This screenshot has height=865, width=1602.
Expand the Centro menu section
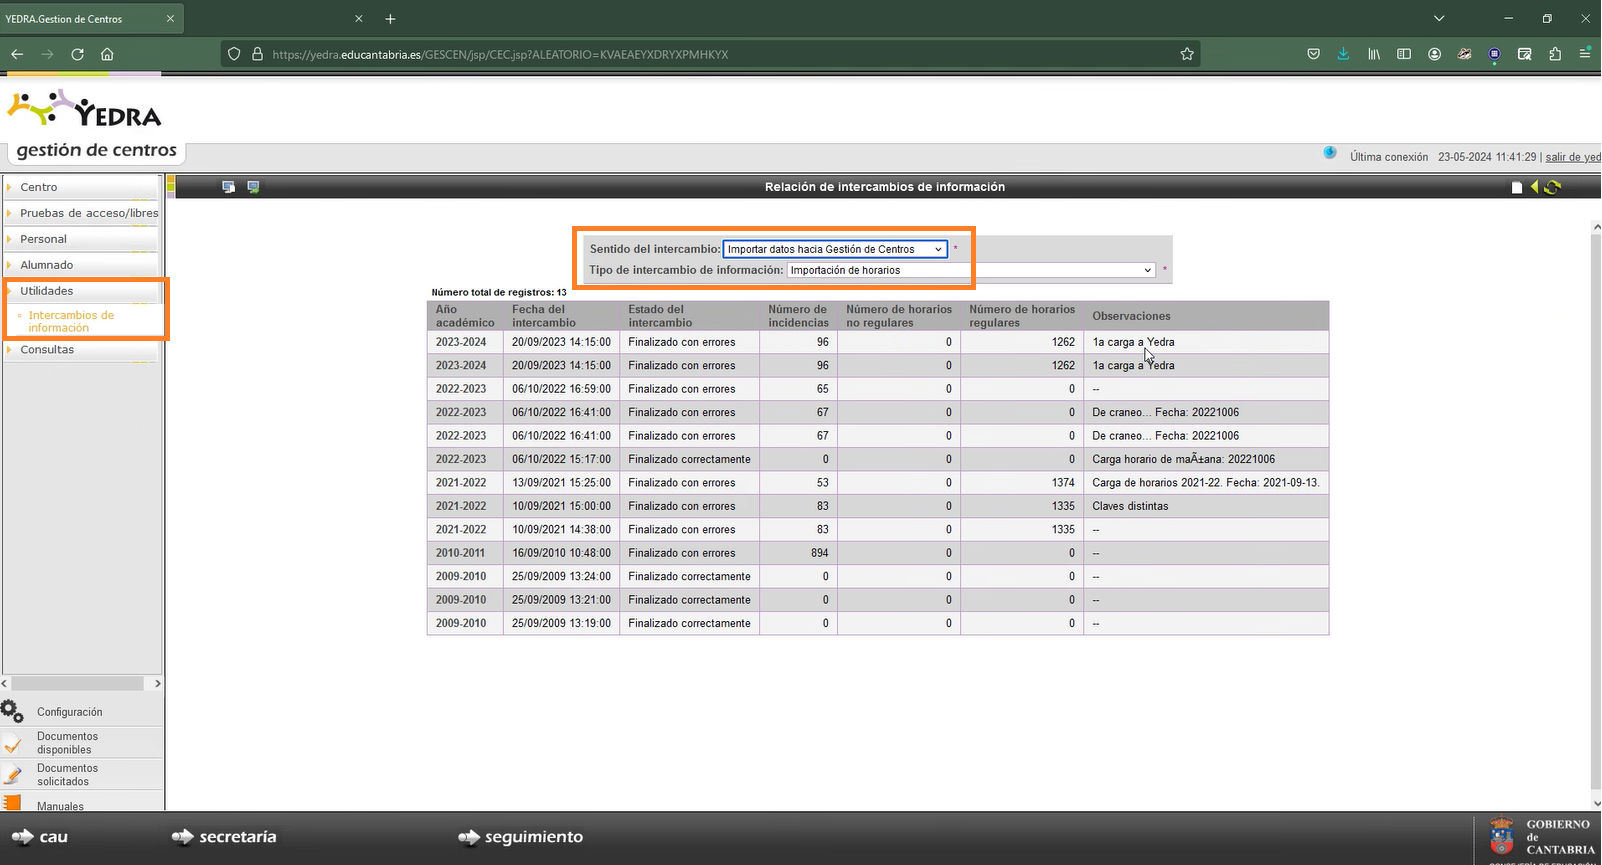pyautogui.click(x=82, y=187)
